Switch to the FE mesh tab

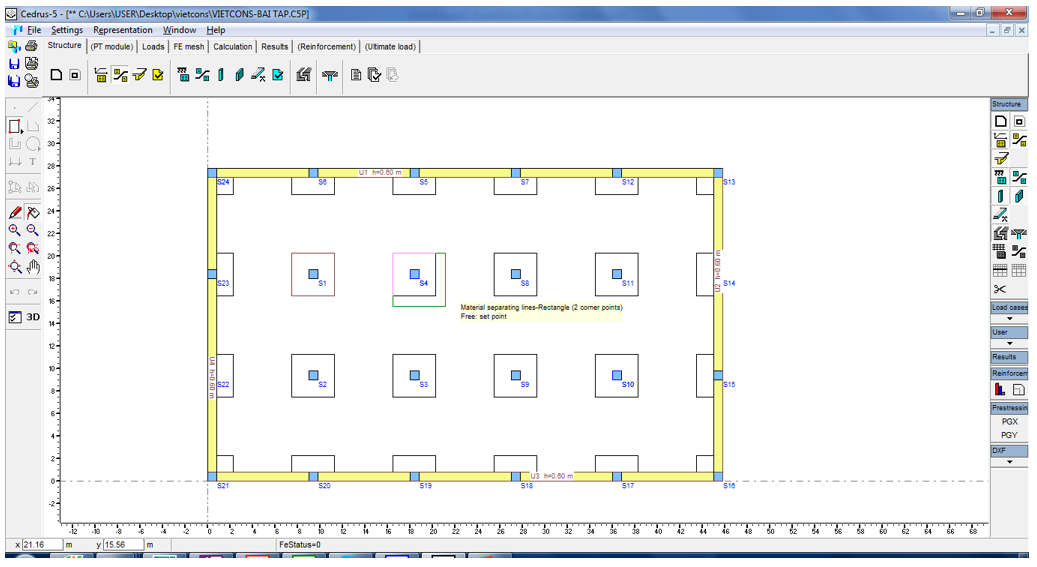pyautogui.click(x=188, y=46)
